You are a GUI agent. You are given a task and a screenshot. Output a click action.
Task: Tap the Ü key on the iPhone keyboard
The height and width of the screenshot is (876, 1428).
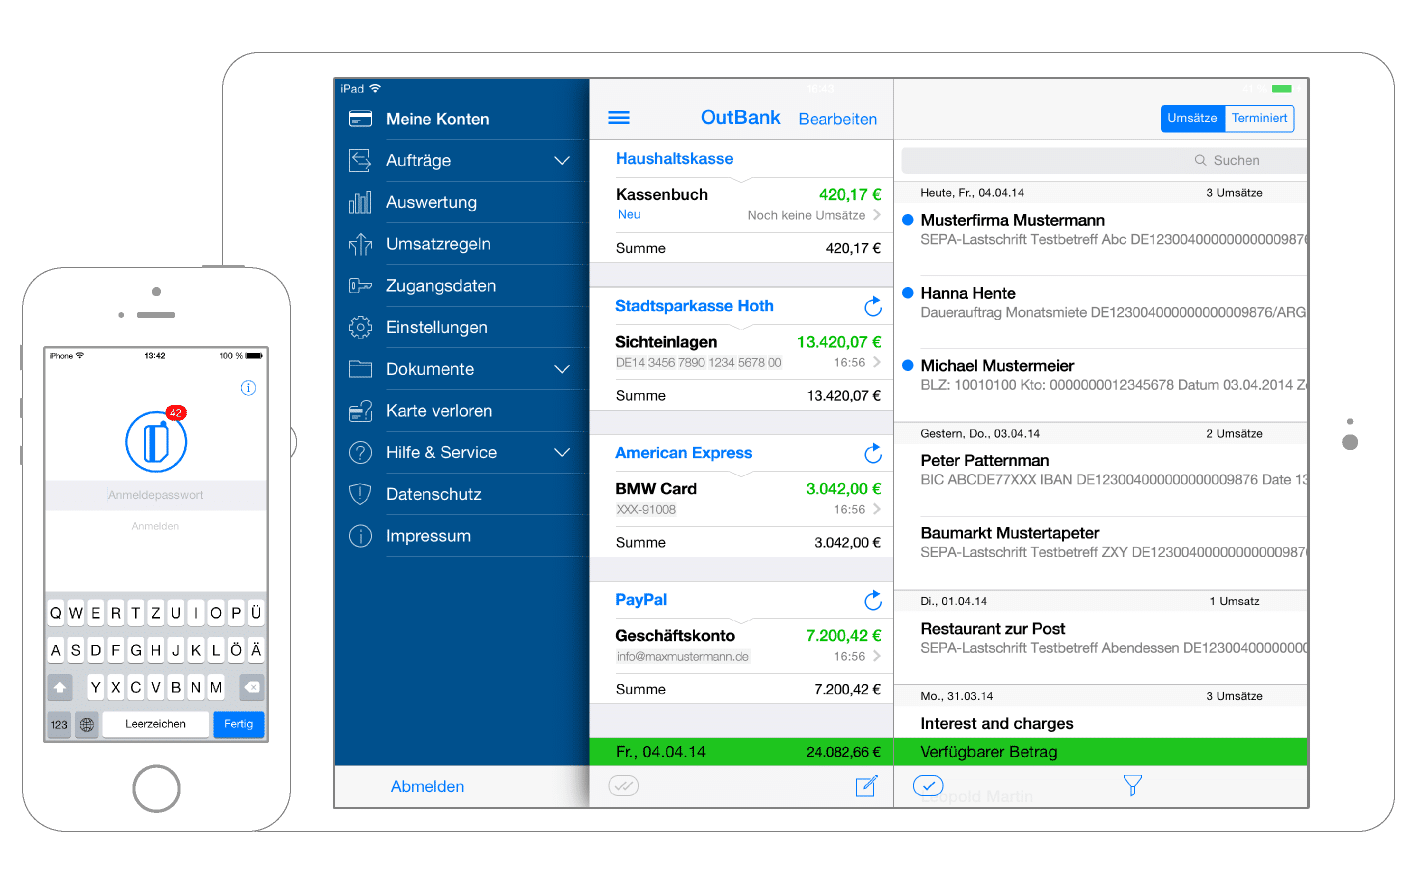(256, 613)
